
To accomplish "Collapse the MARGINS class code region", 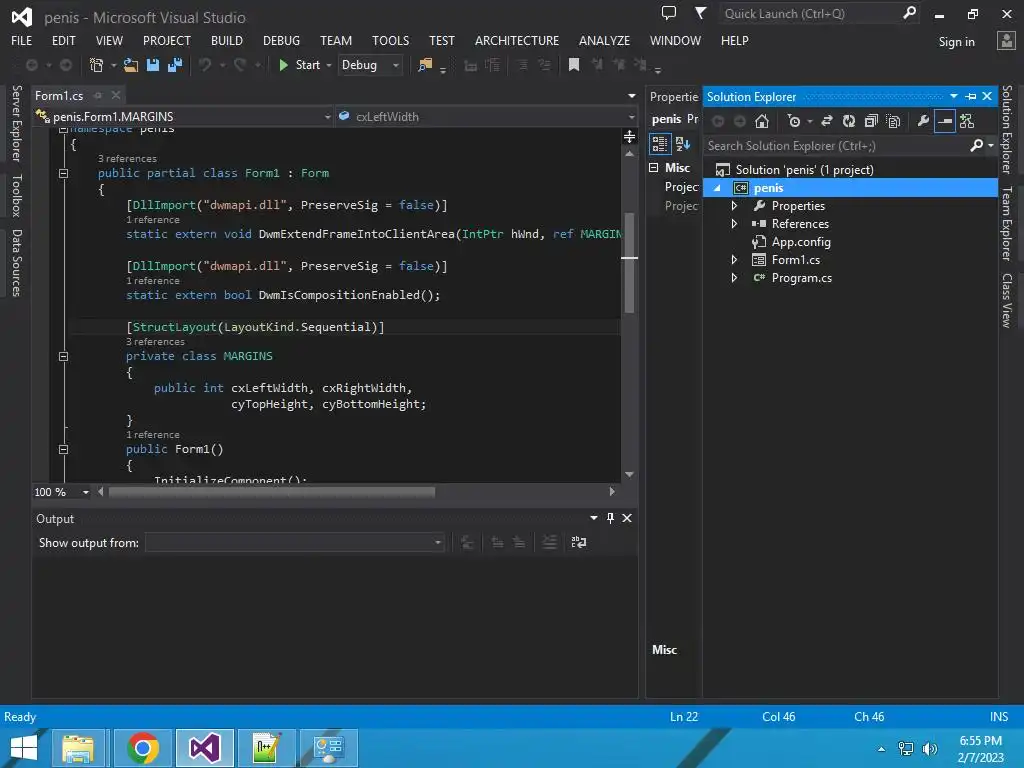I will pos(63,356).
